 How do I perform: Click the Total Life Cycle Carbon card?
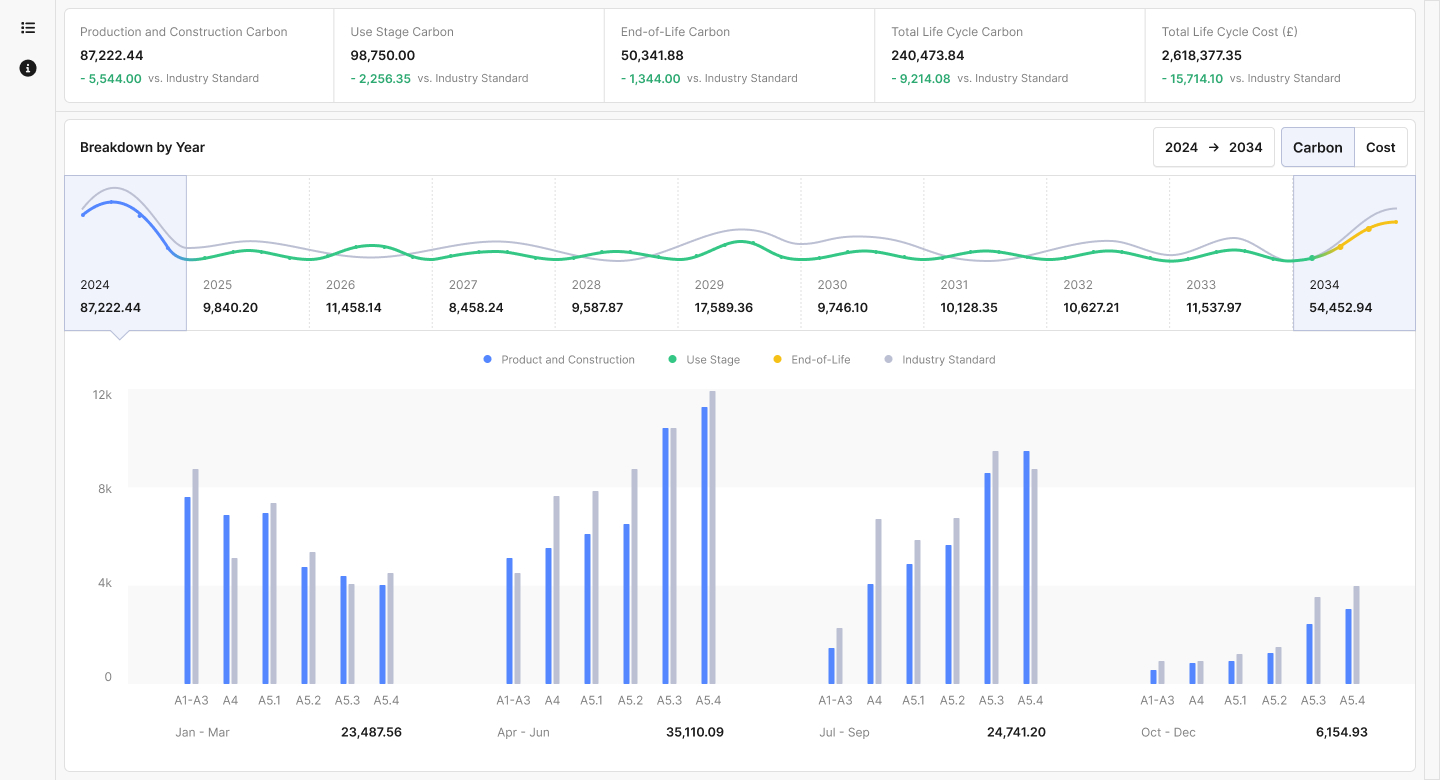pyautogui.click(x=1009, y=55)
